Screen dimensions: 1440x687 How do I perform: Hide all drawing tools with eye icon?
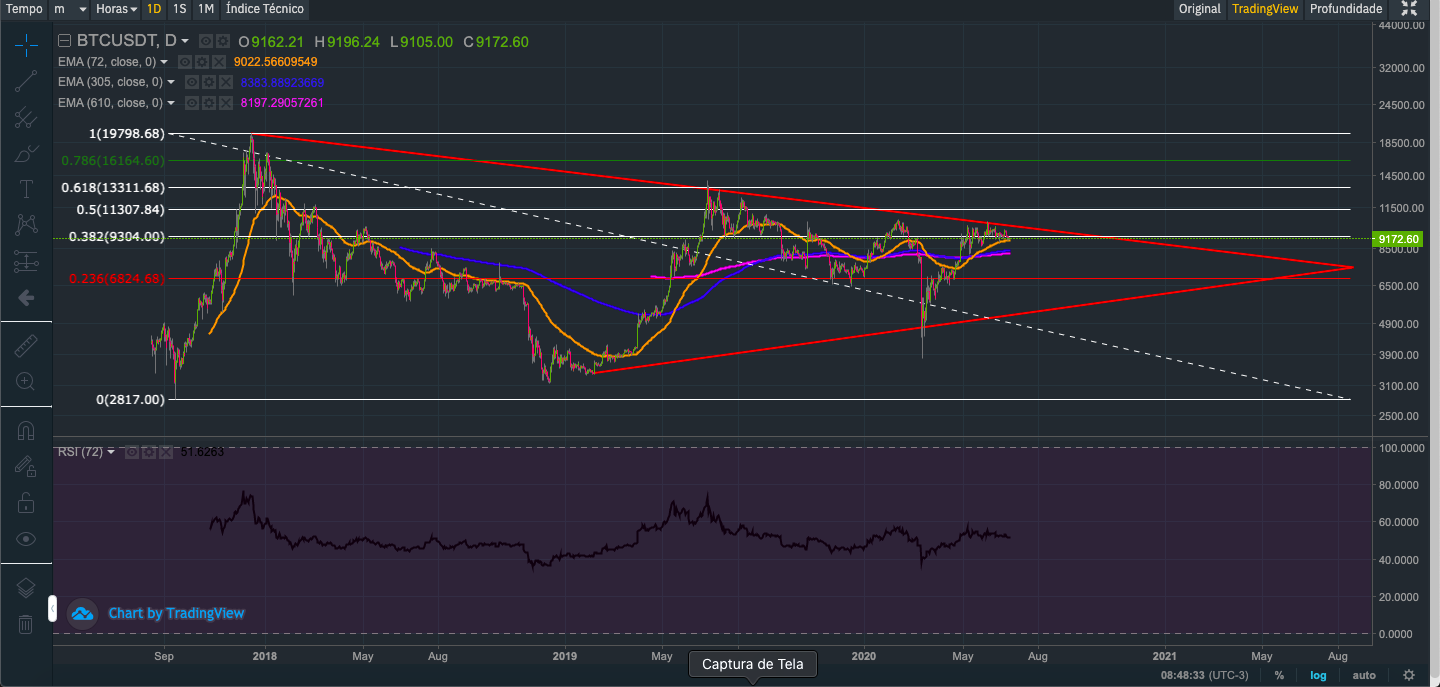(x=26, y=538)
